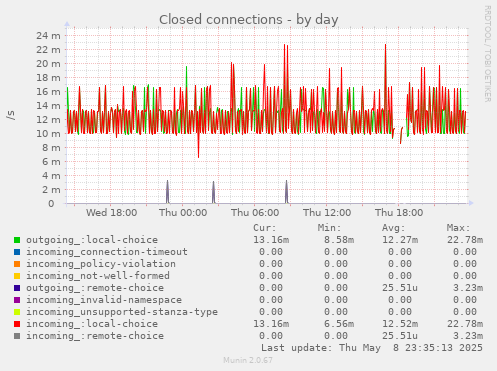Click the Min value 8.58m

[339, 240]
